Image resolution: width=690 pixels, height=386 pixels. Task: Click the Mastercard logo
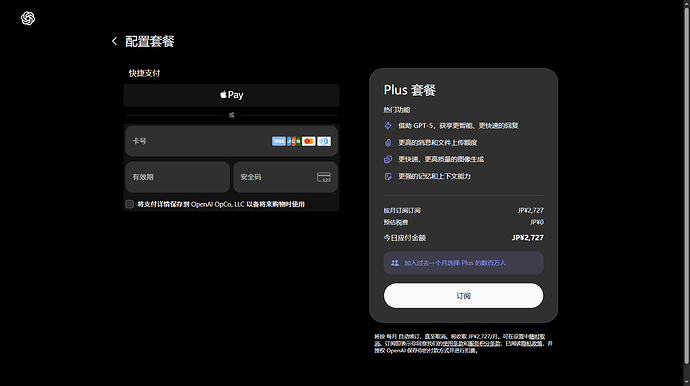(309, 141)
